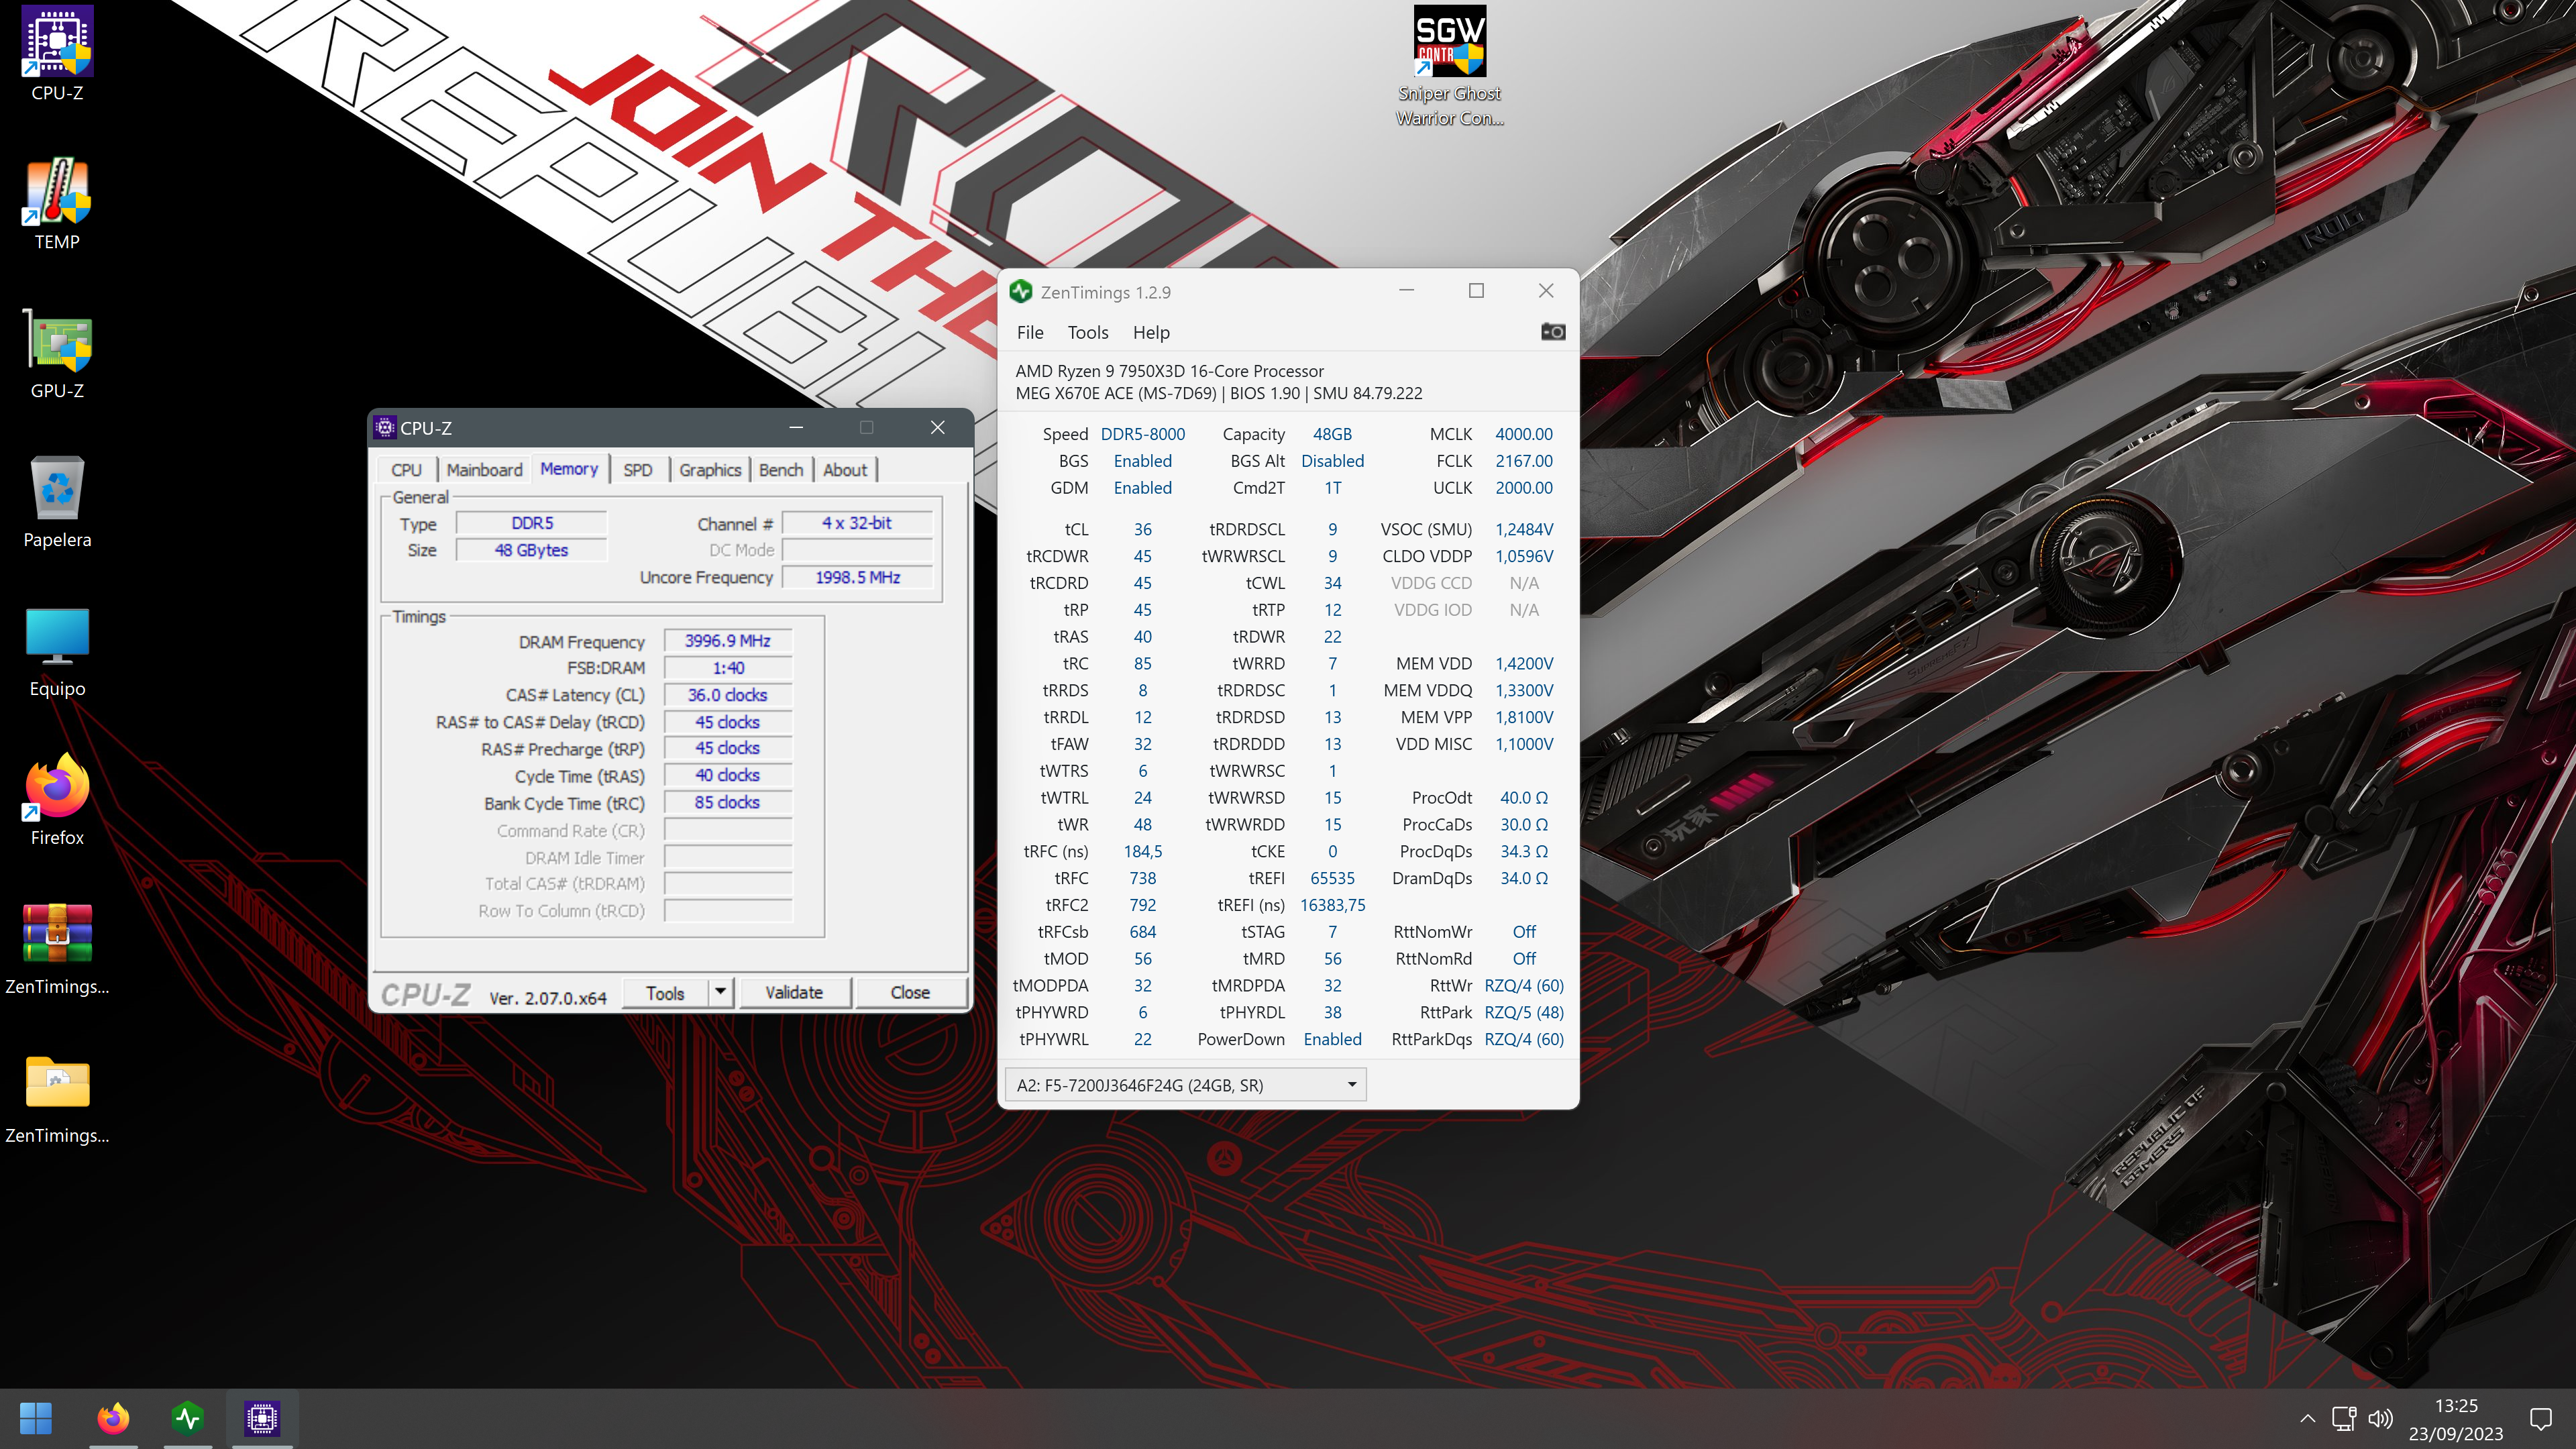This screenshot has width=2576, height=1449.
Task: Close the CPU-Z window with X
Action: pyautogui.click(x=937, y=428)
